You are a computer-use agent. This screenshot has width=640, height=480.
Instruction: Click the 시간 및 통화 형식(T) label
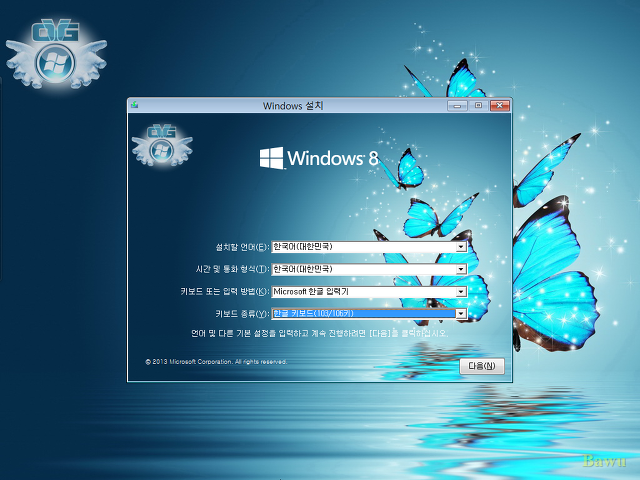pos(233,269)
